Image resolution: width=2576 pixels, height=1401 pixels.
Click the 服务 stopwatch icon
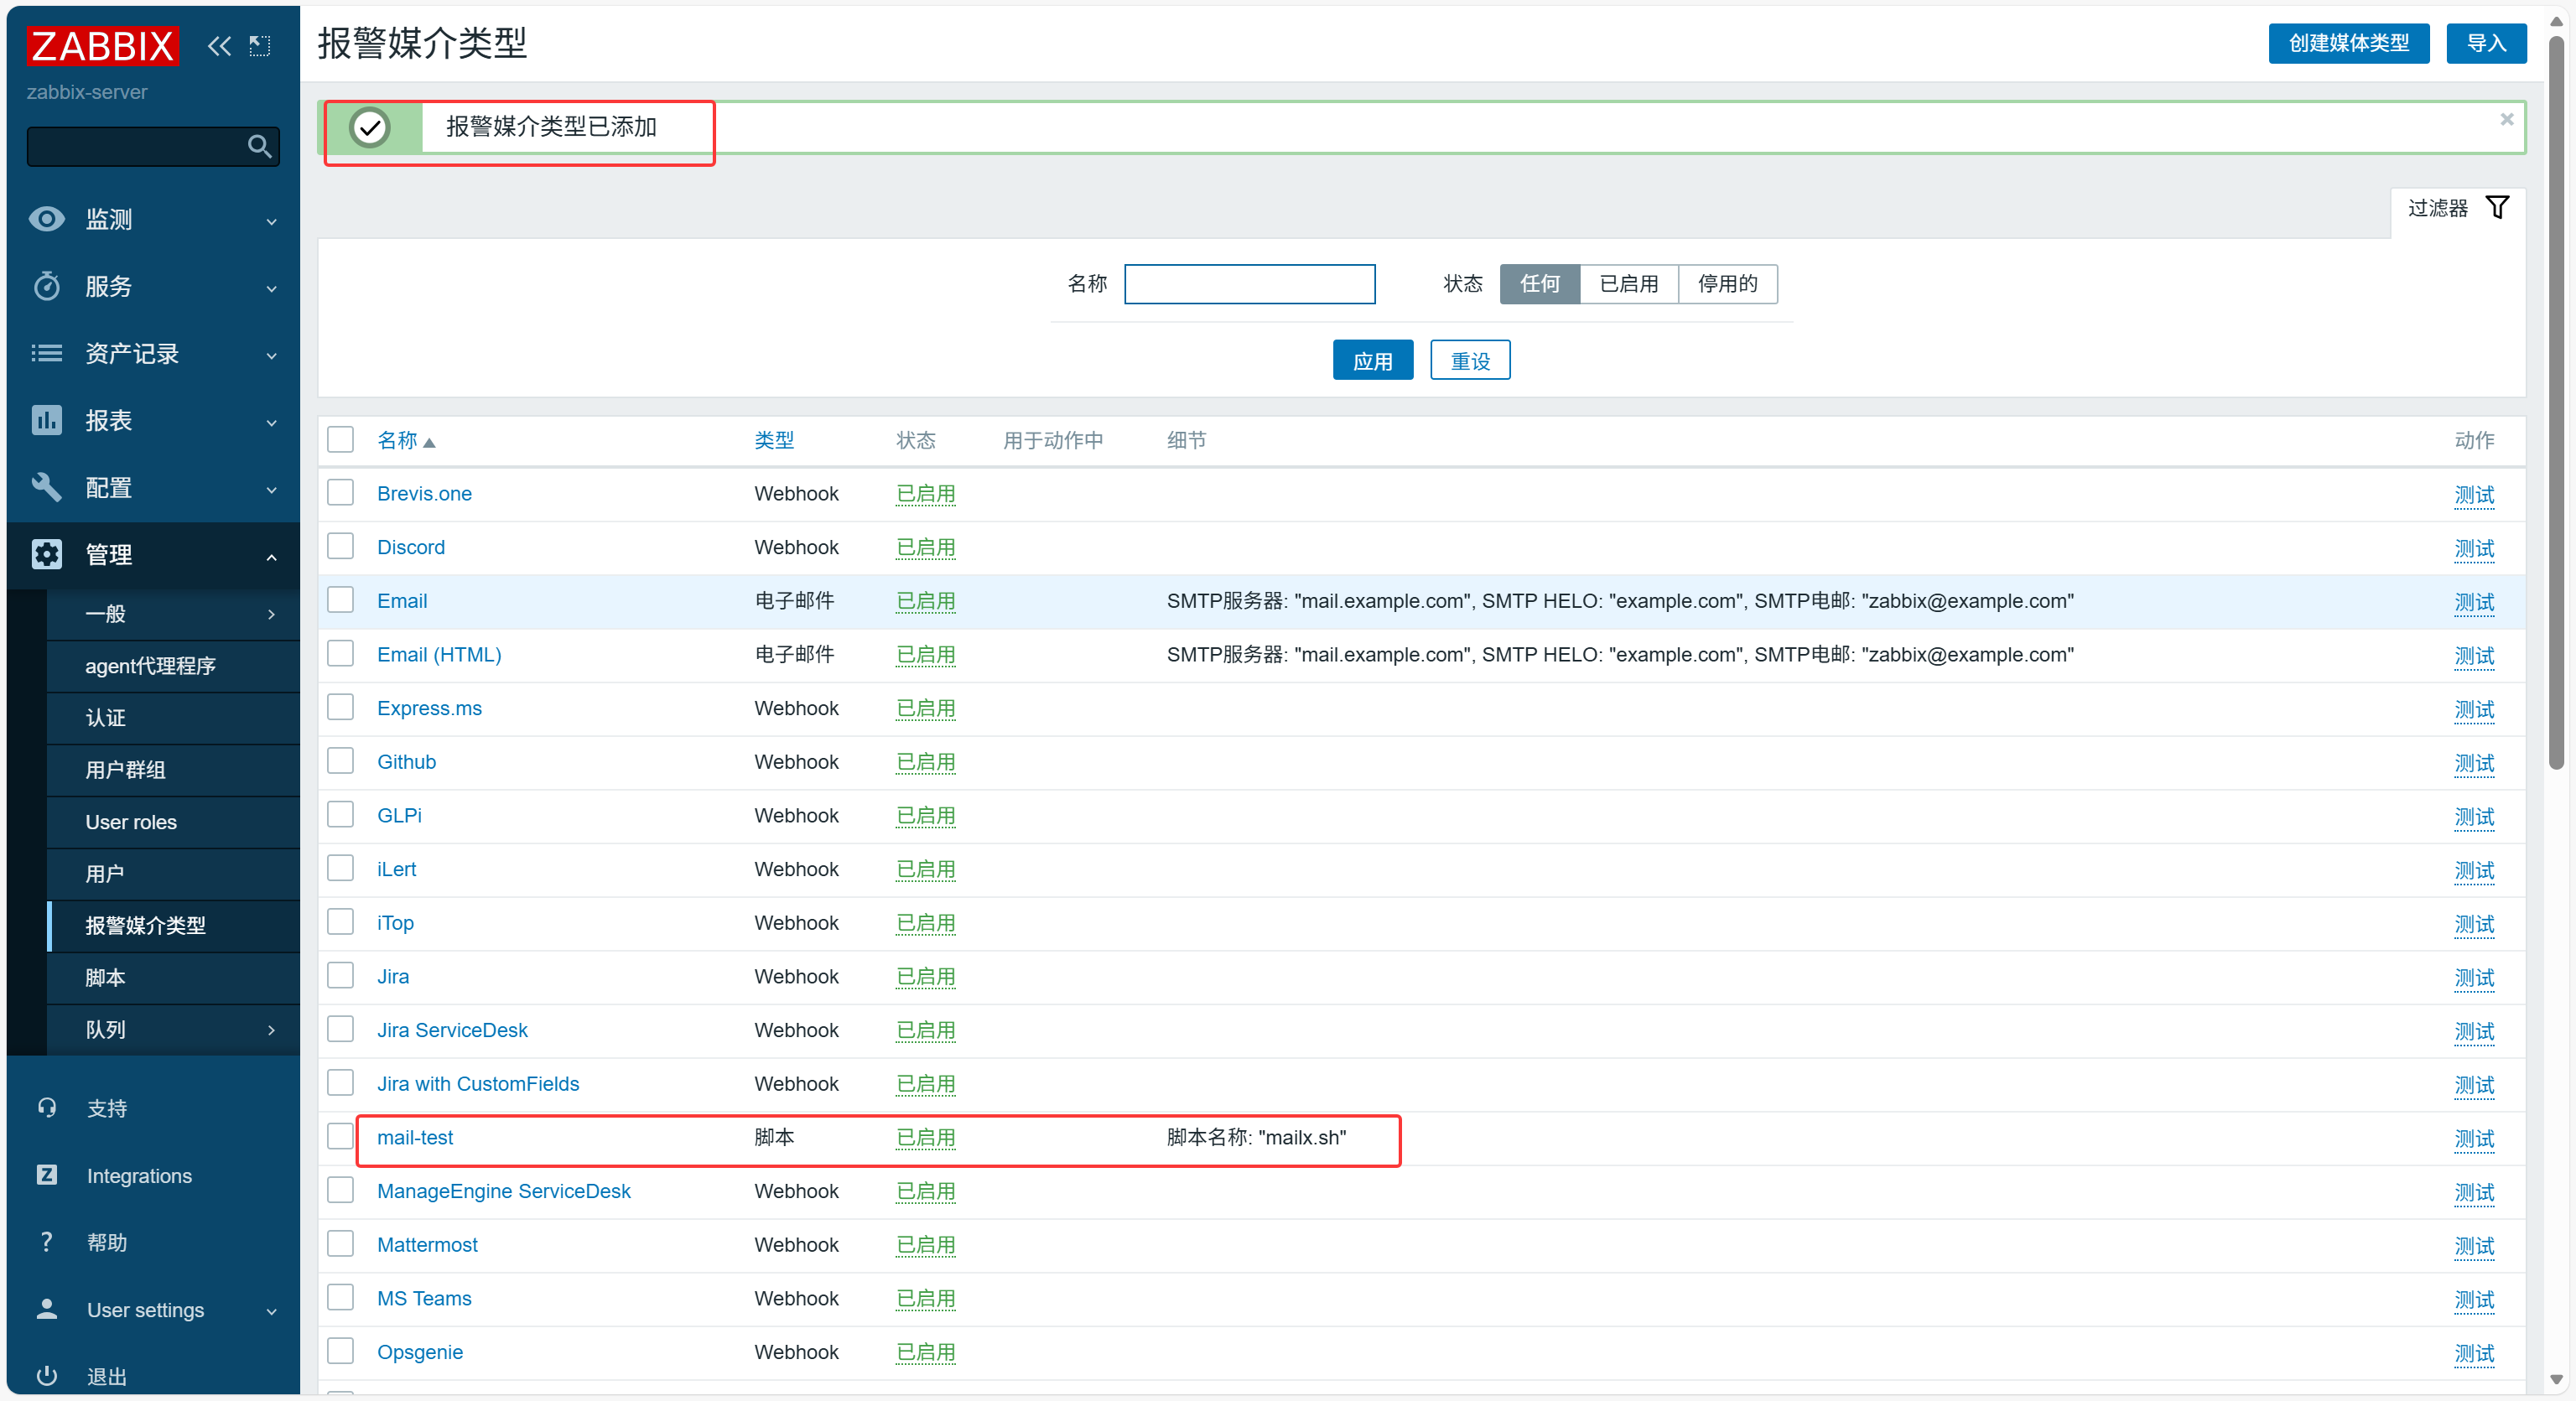pos(46,286)
